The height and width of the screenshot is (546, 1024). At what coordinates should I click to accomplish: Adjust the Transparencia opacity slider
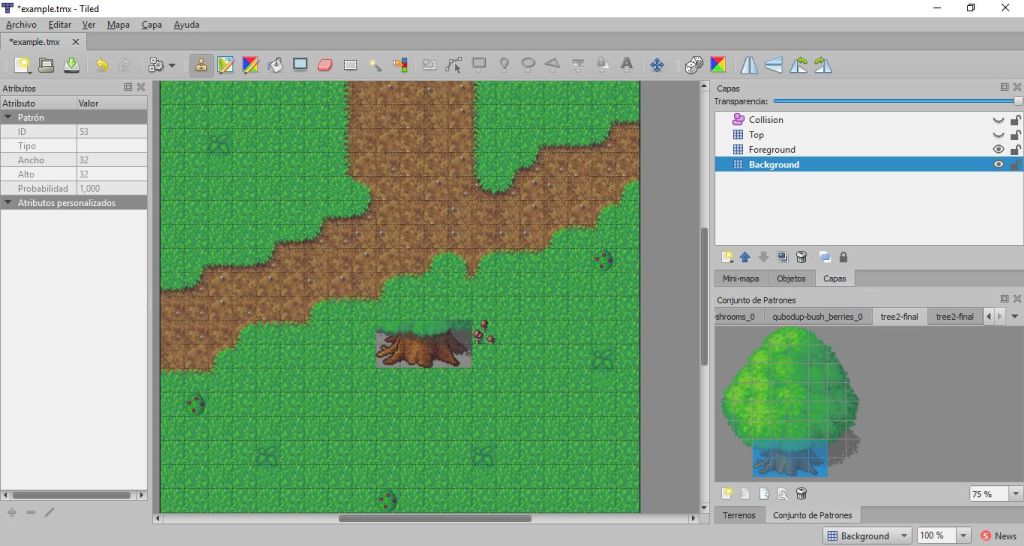coord(897,101)
